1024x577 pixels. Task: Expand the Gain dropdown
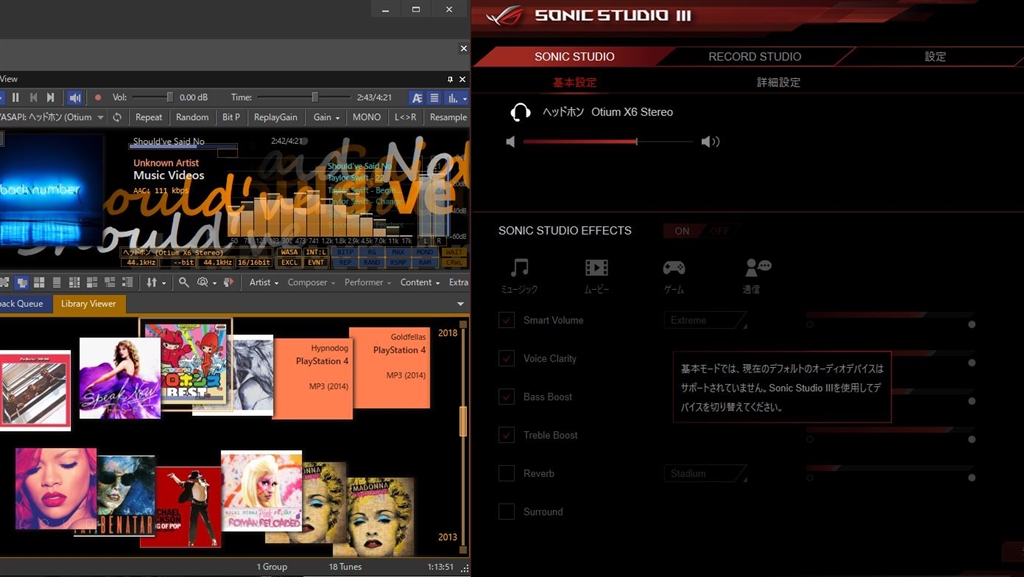pyautogui.click(x=325, y=117)
